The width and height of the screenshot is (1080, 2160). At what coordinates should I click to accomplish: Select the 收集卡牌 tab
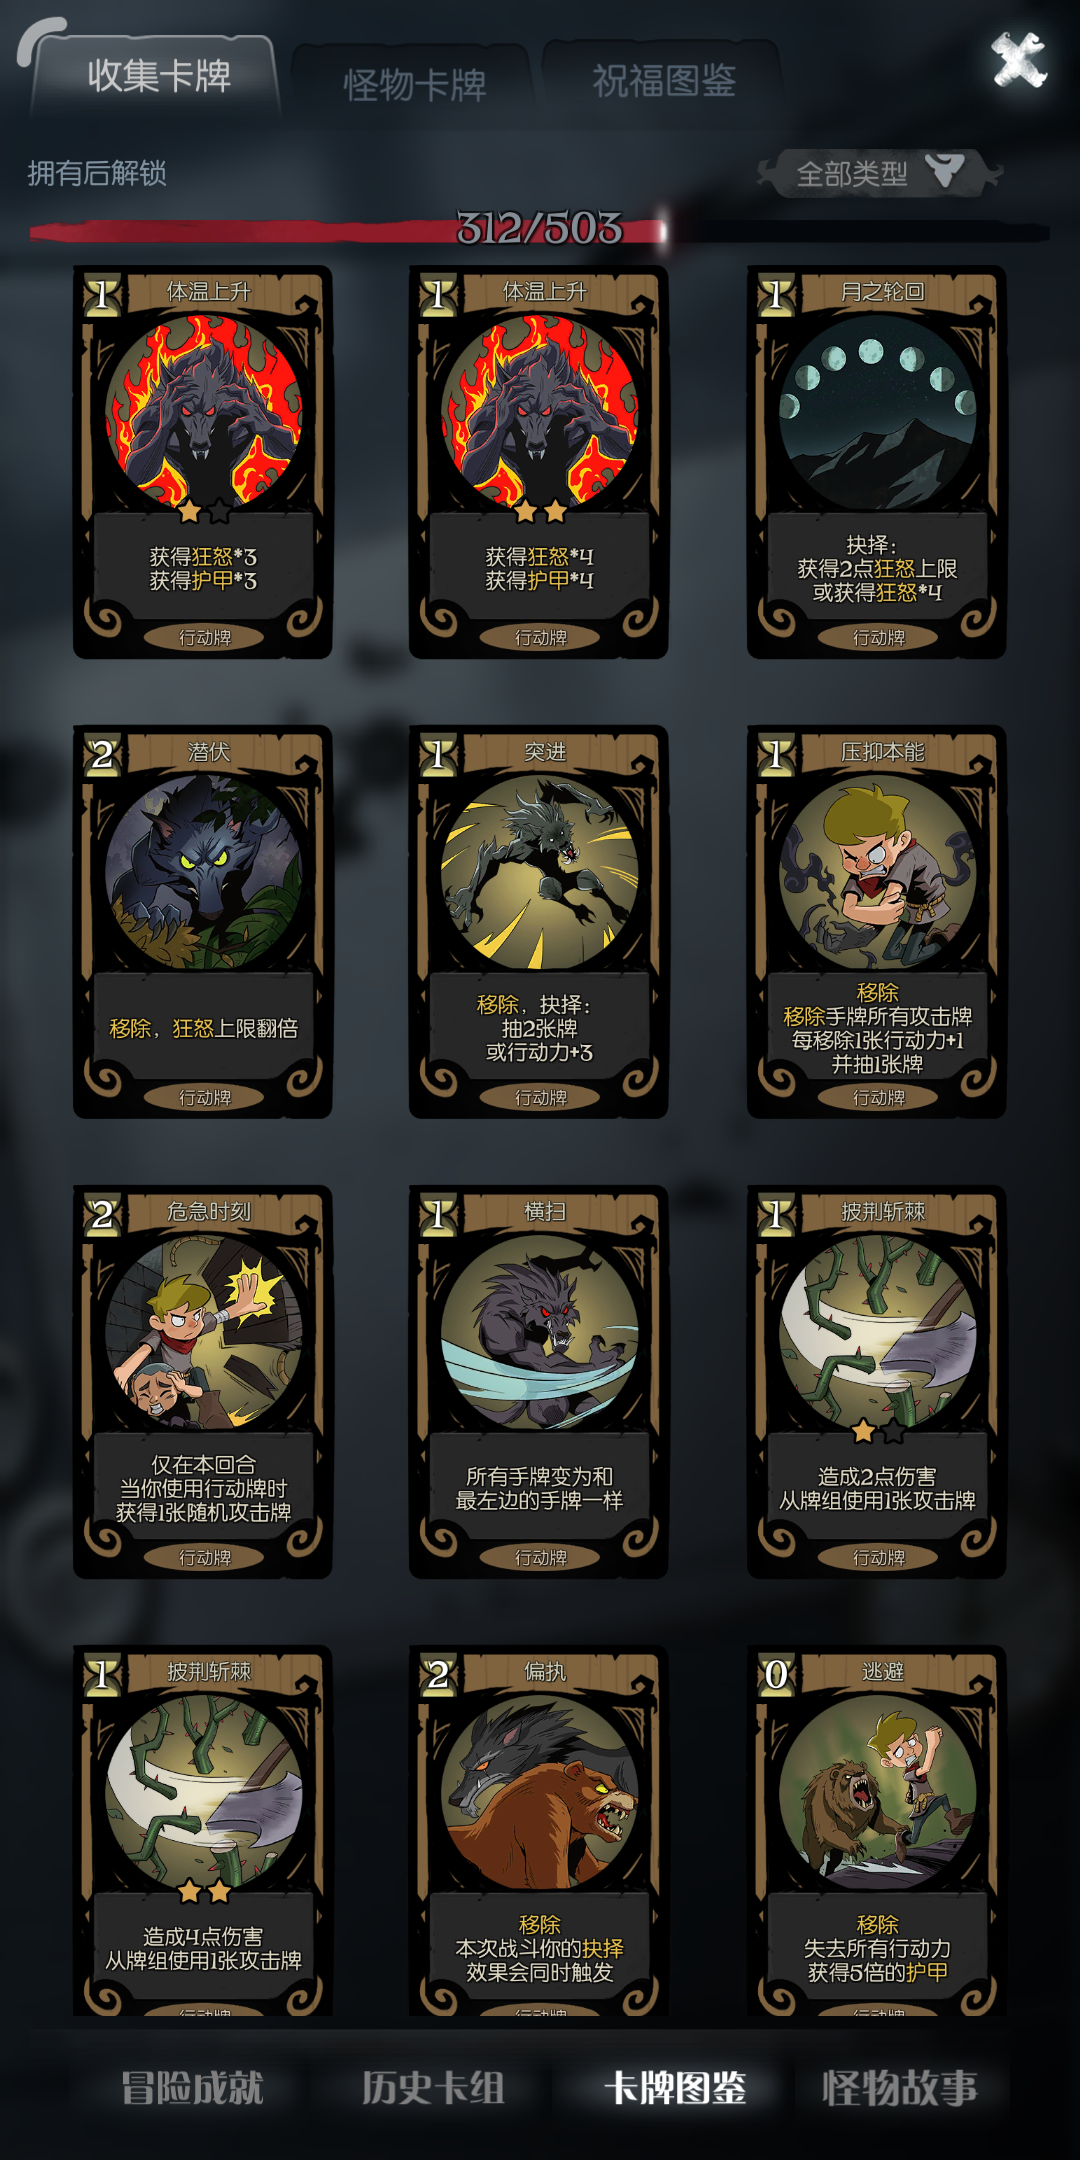click(158, 76)
